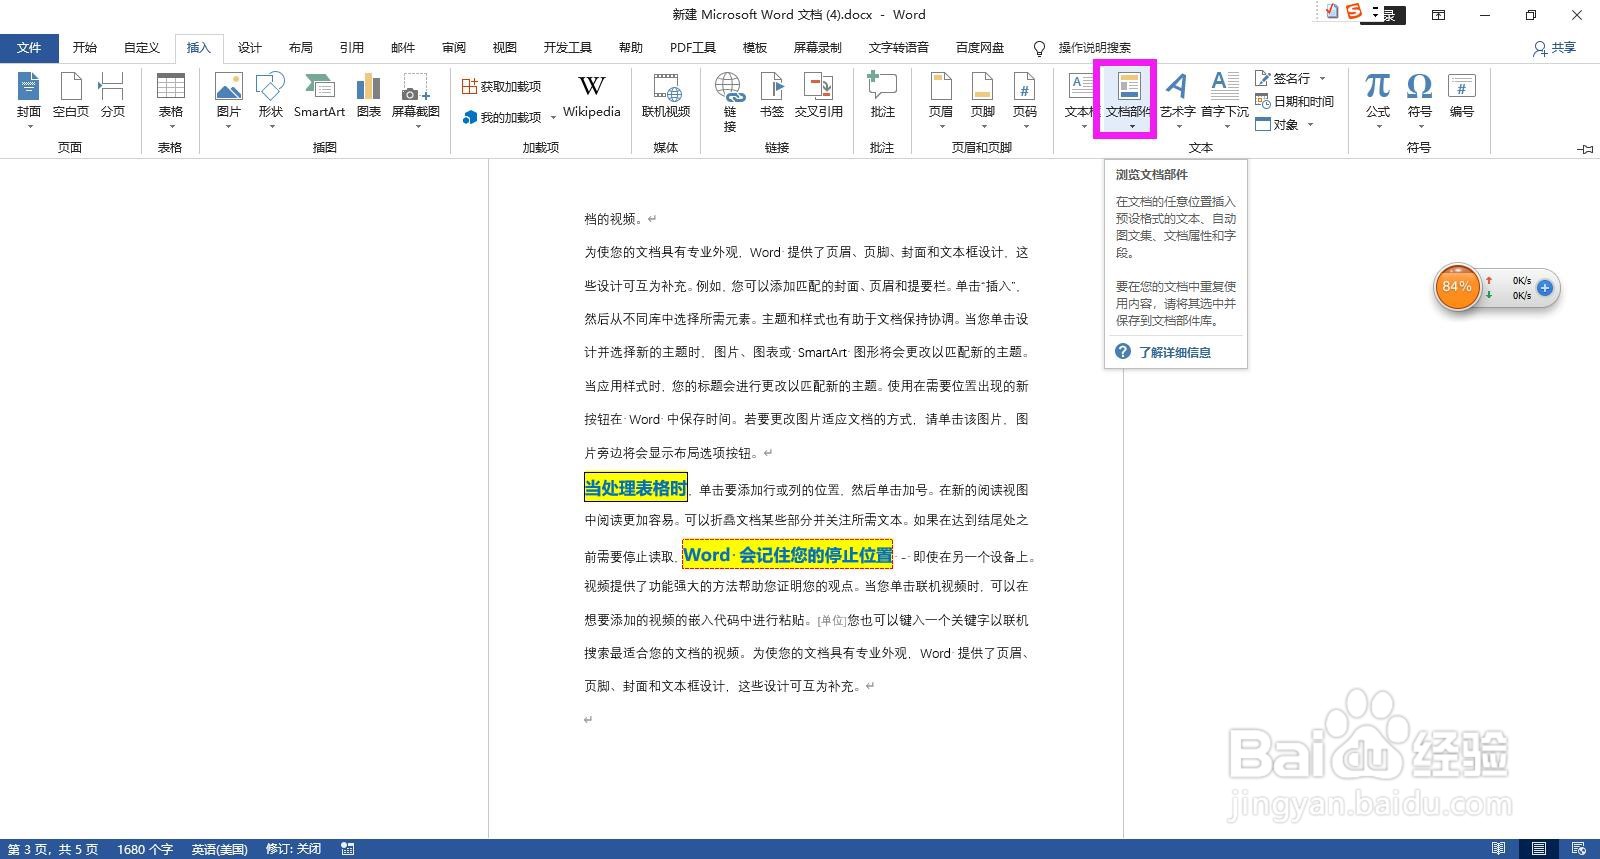Switch to Web Layout view icon
Screen dimensions: 1600x859
click(x=1579, y=849)
